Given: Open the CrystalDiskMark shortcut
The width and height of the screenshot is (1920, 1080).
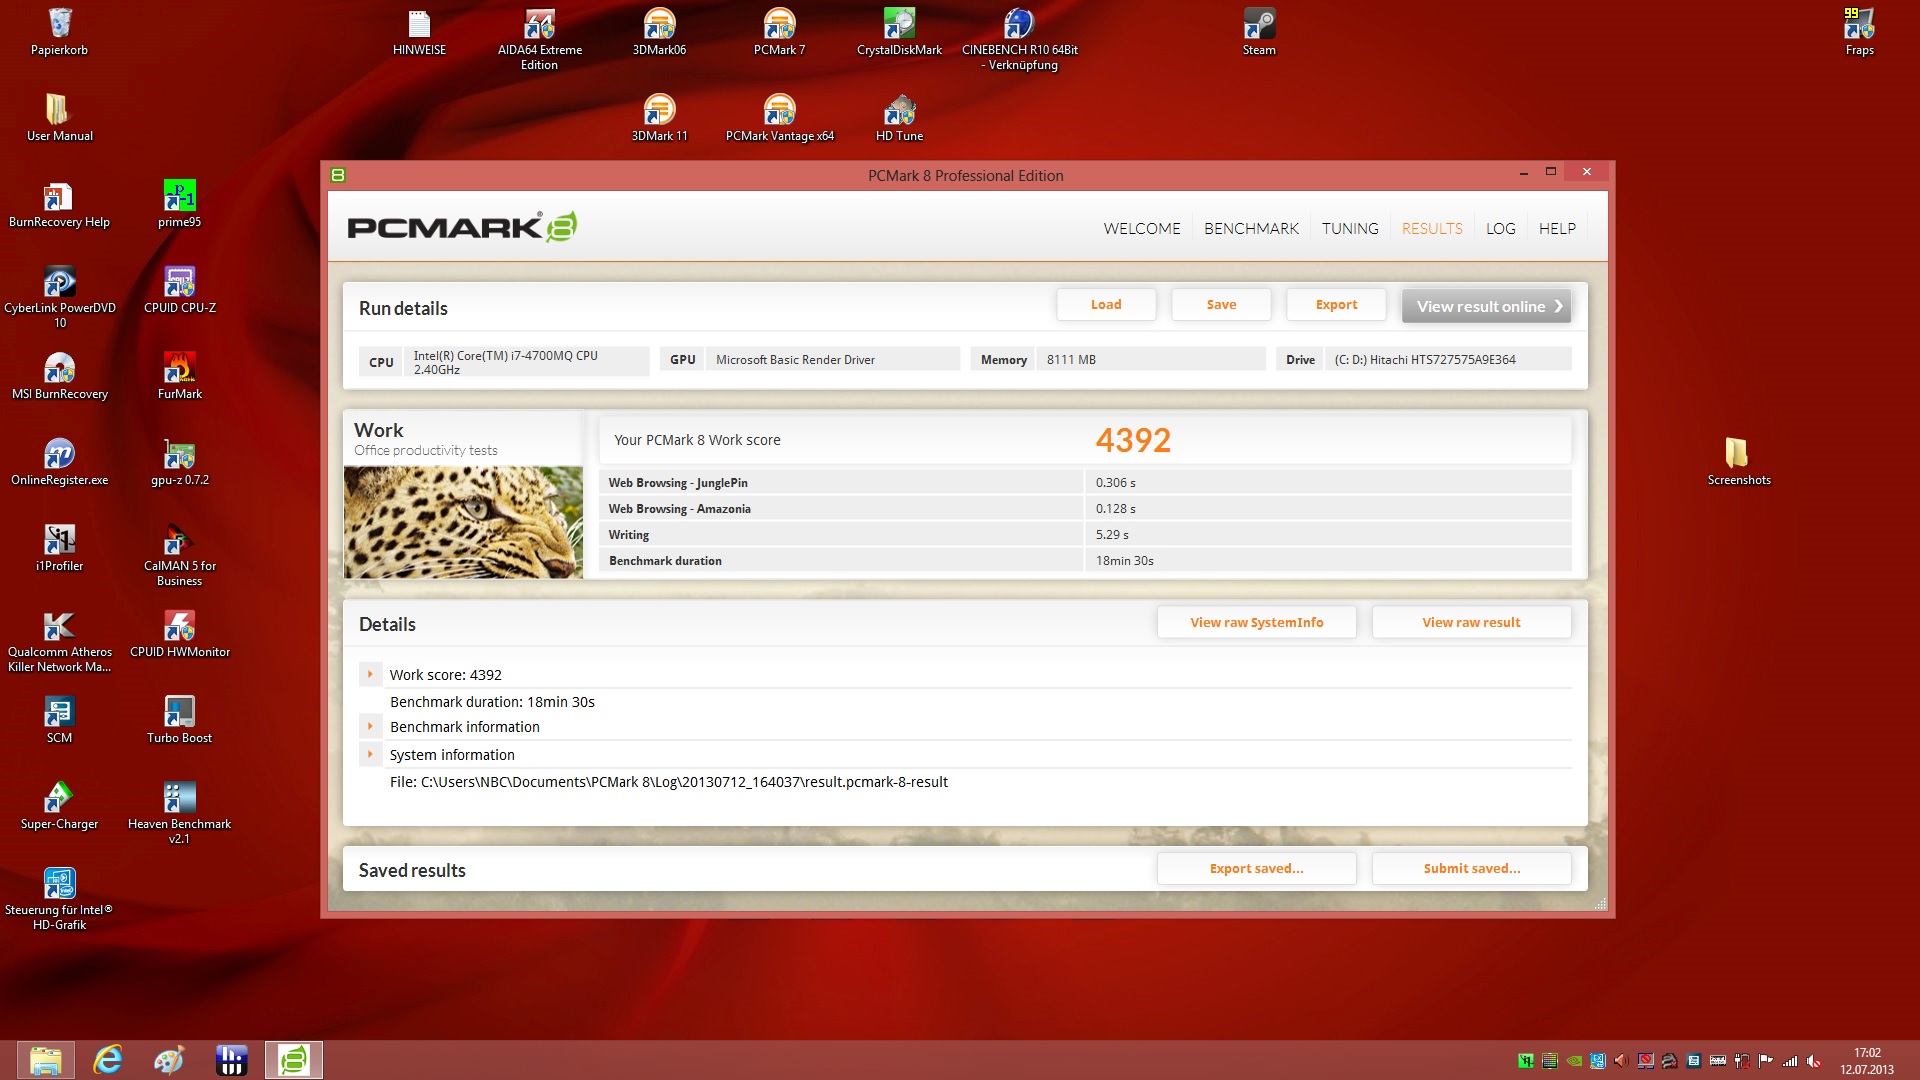Looking at the screenshot, I should (x=899, y=31).
